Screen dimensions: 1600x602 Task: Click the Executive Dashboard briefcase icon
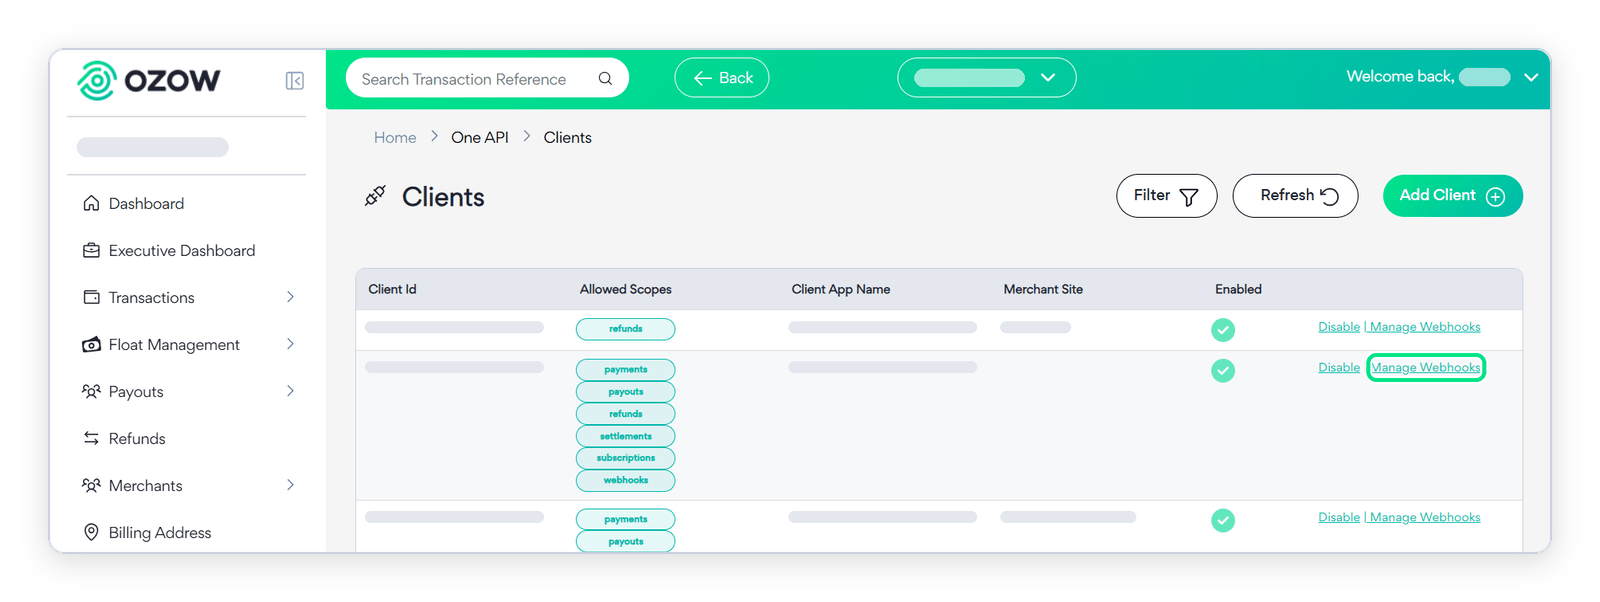pyautogui.click(x=91, y=250)
